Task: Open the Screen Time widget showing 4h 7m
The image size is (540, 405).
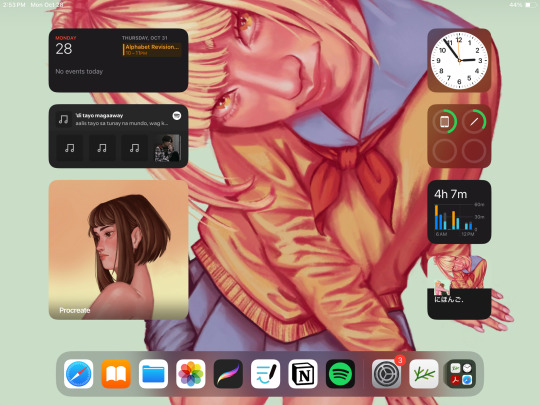Action: click(459, 212)
